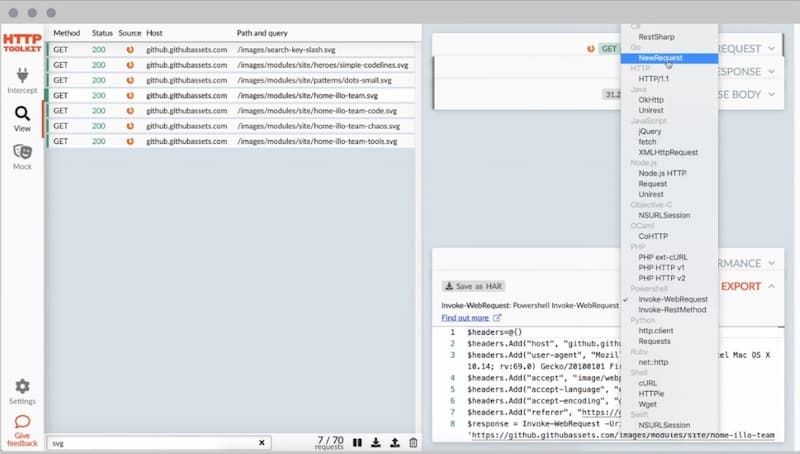Click the external link icon beside Find out more
The image size is (800, 454).
point(497,317)
